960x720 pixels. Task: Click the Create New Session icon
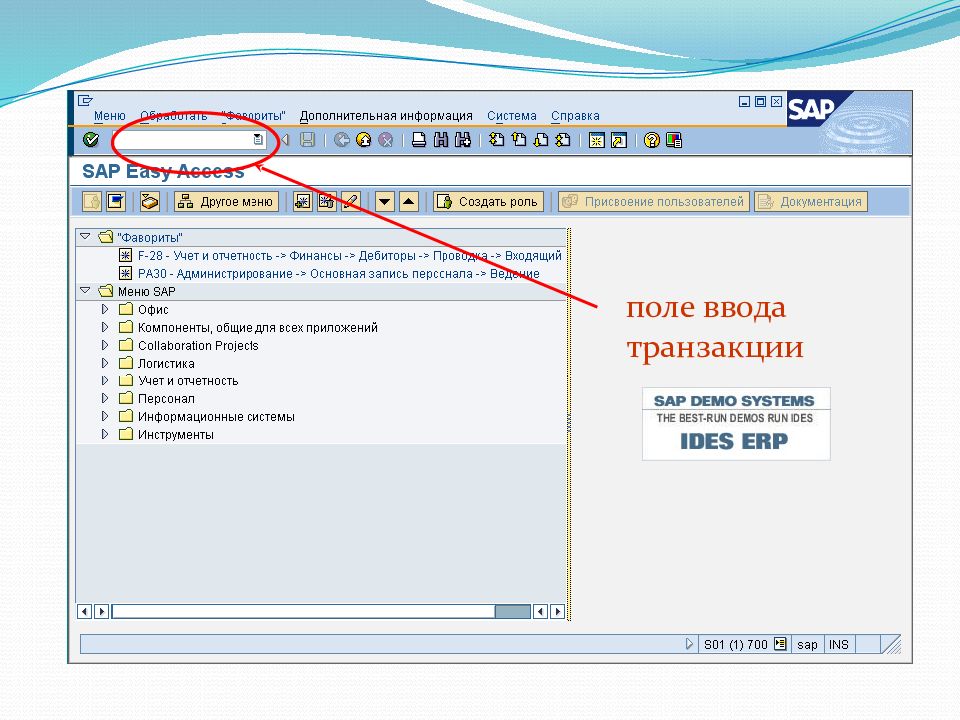(x=596, y=140)
